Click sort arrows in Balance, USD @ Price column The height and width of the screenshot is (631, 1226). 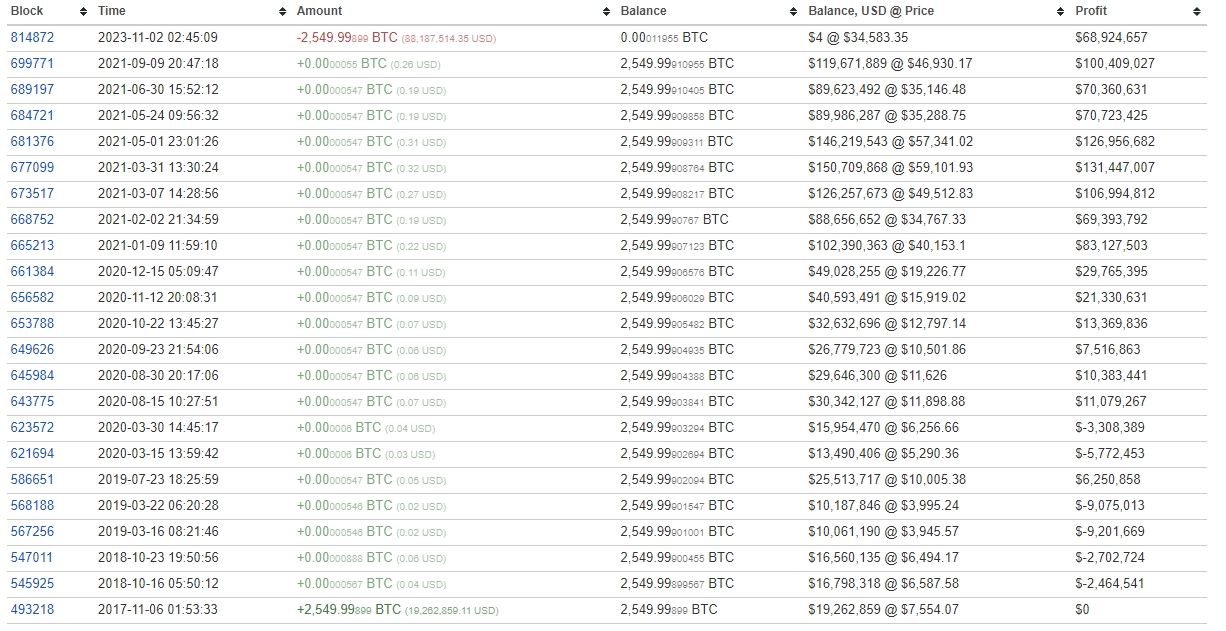1060,11
